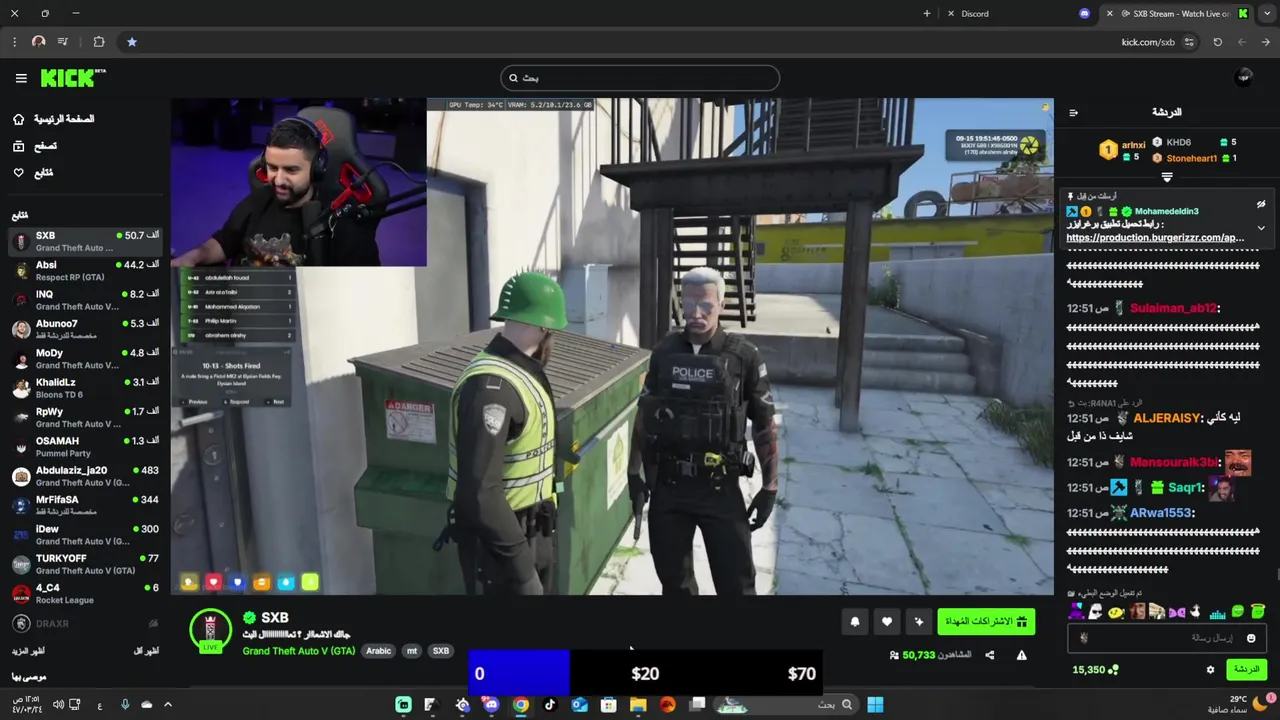
Task: Click the SXB streamer avatar with LIVE badge
Action: 210,630
